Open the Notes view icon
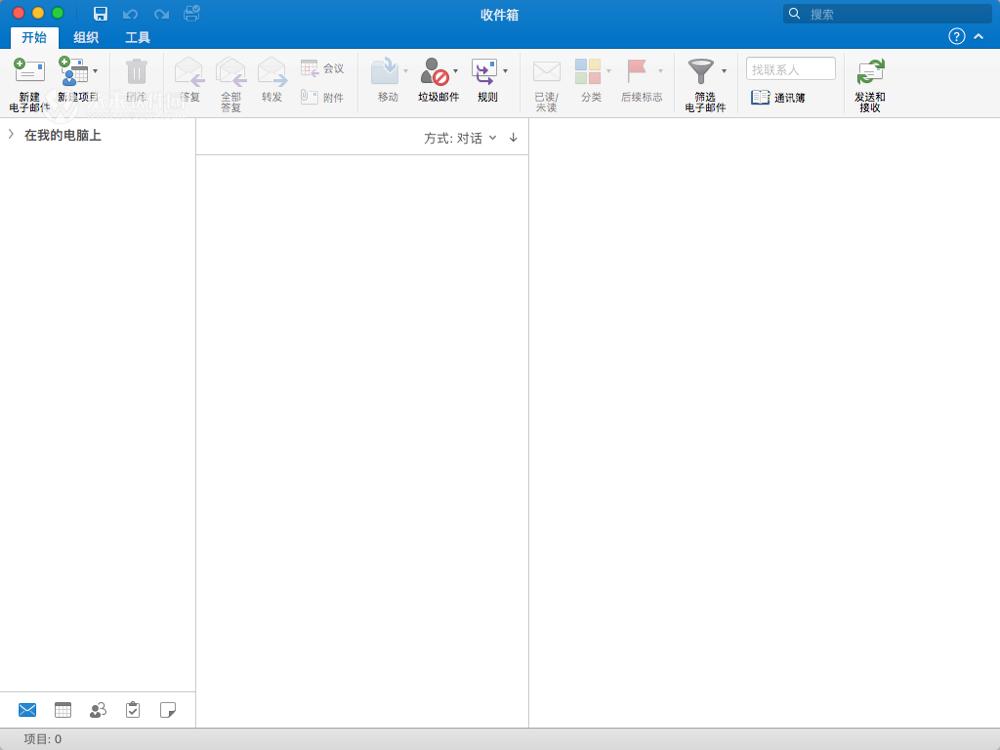 click(x=168, y=709)
